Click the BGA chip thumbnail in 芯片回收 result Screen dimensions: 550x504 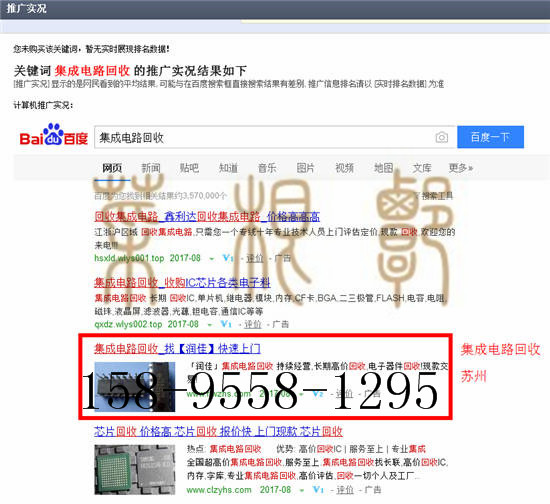135,470
